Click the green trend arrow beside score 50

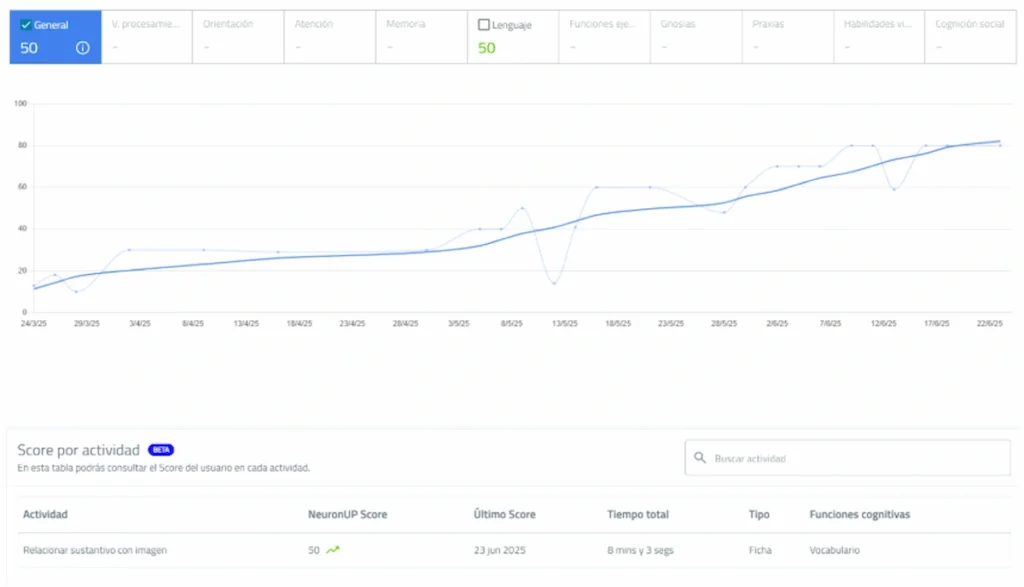[x=332, y=550]
